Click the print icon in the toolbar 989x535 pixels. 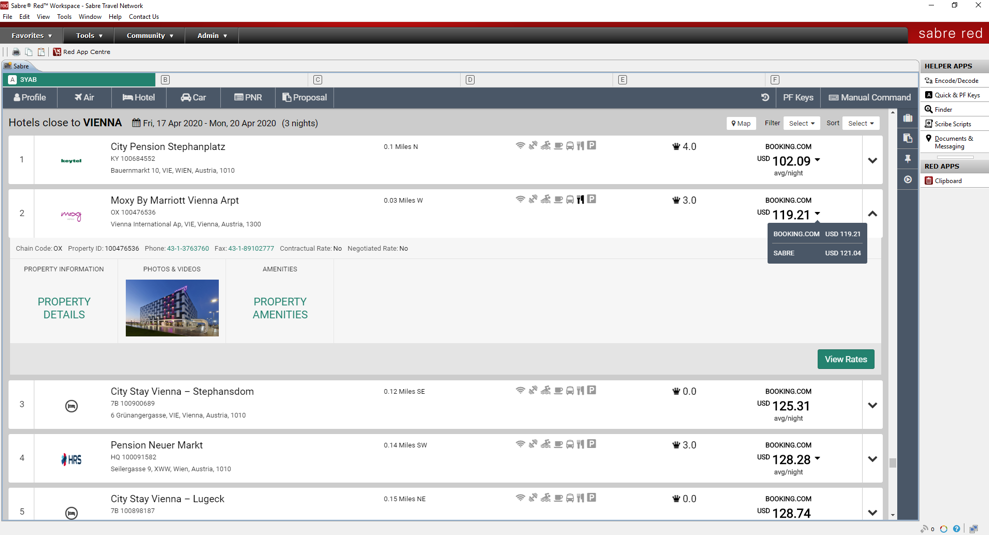point(16,52)
